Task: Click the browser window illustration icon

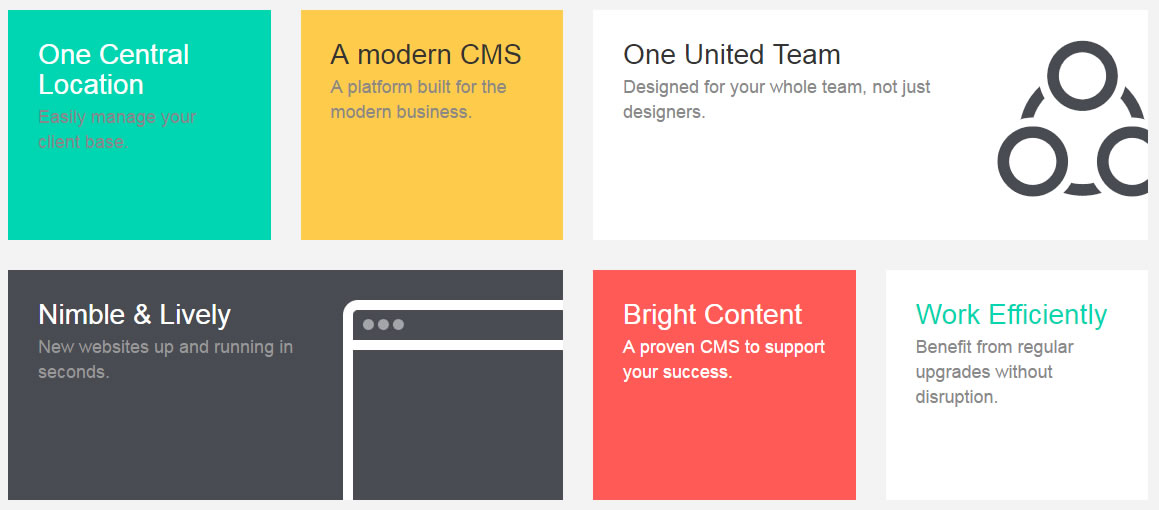Action: 453,400
